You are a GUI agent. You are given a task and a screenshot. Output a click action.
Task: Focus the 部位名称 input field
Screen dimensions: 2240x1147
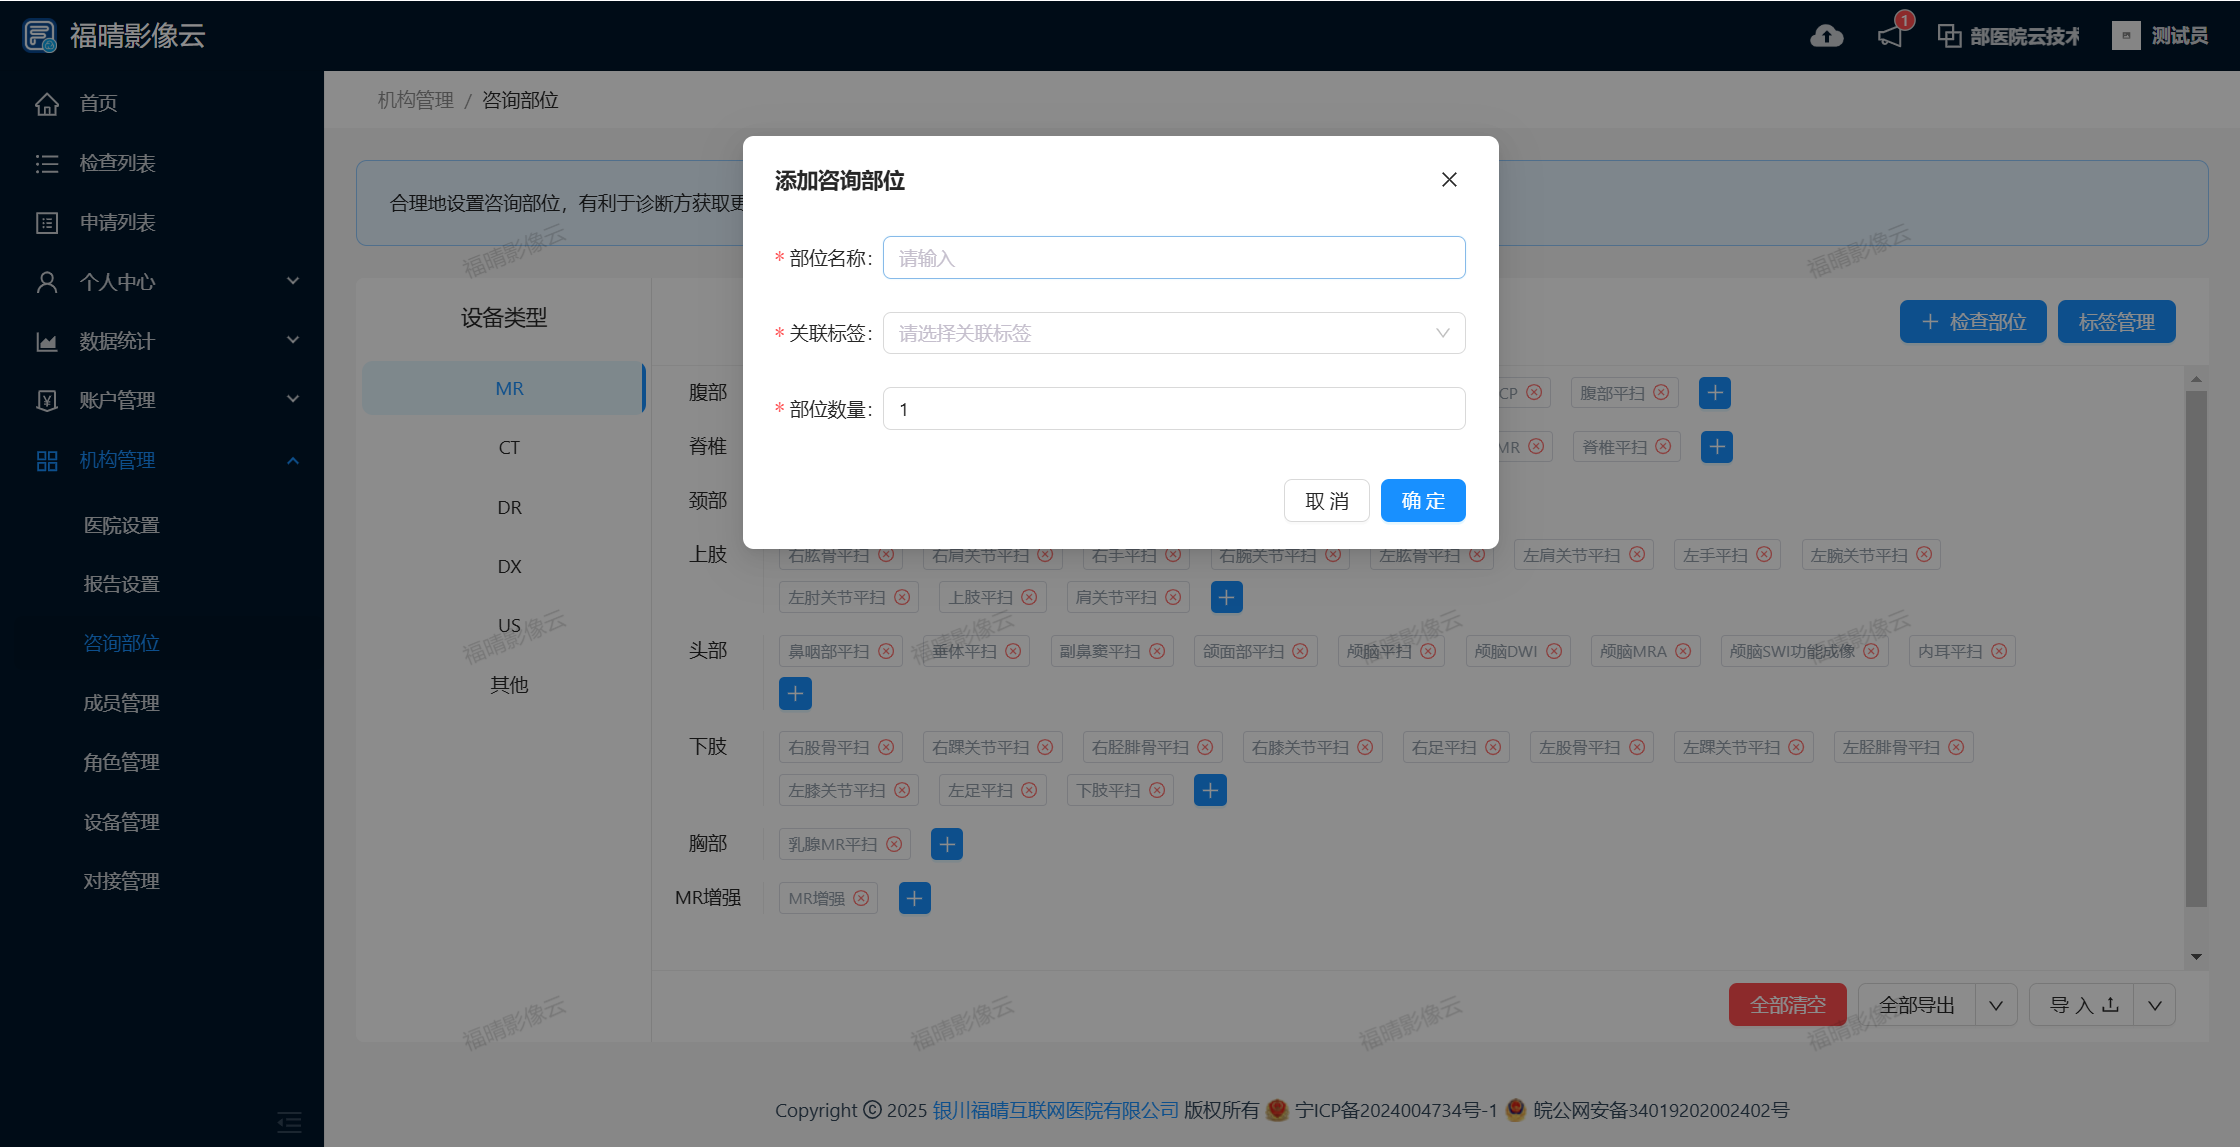1173,258
